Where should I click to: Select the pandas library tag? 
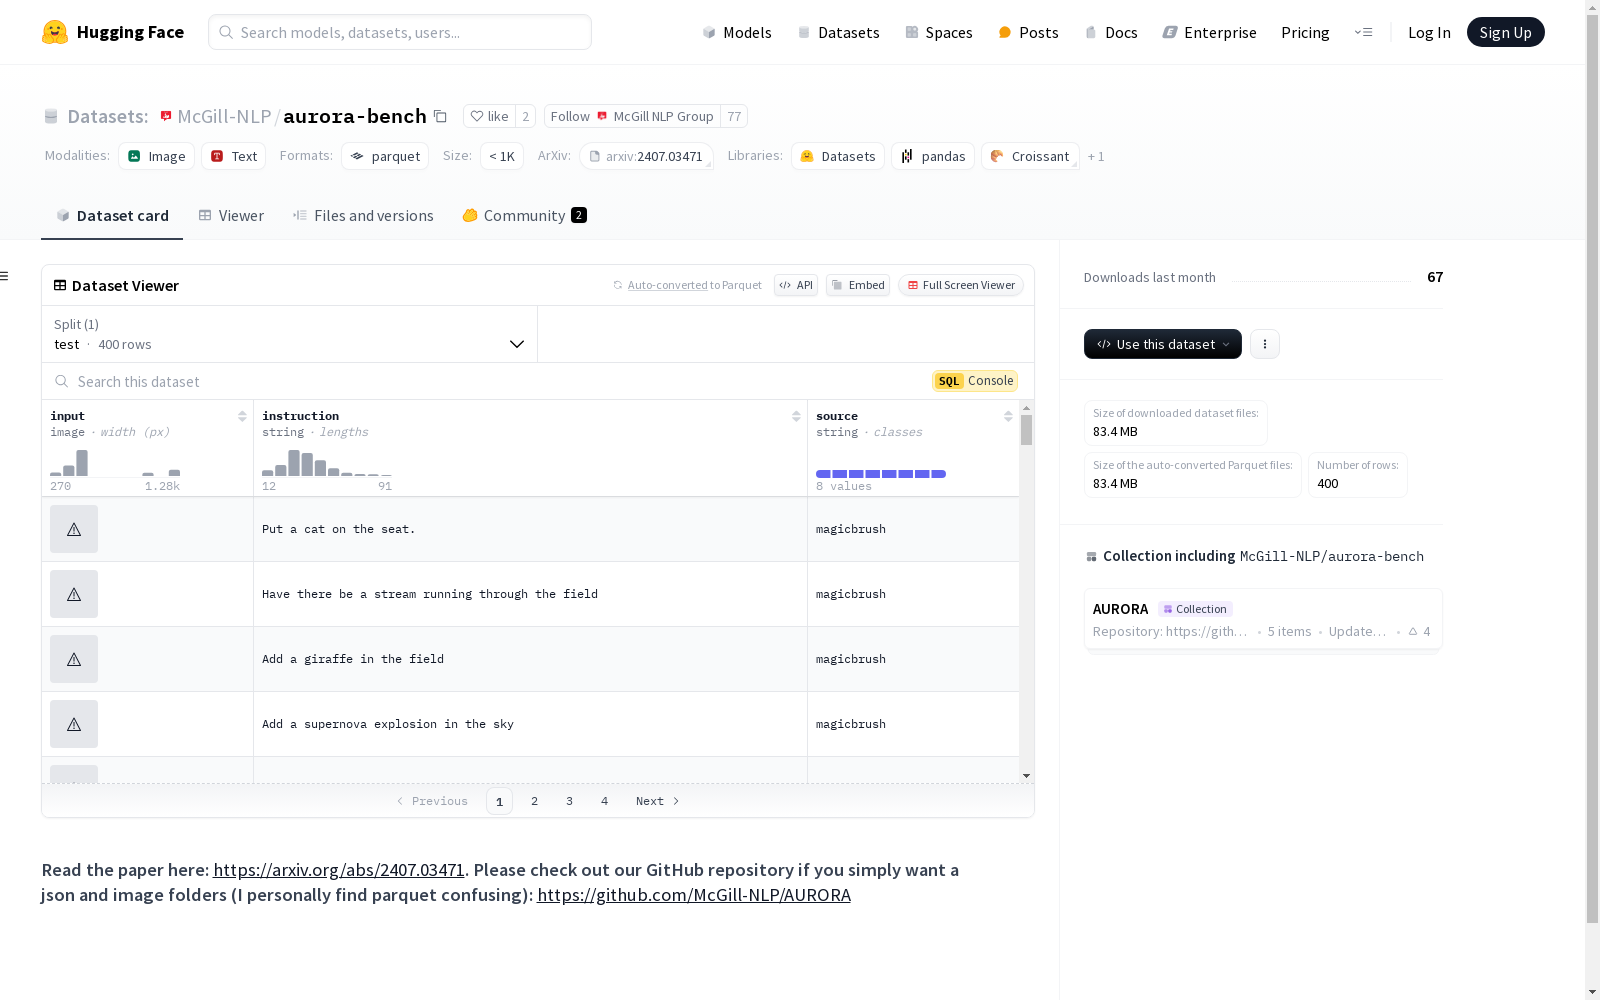(933, 156)
